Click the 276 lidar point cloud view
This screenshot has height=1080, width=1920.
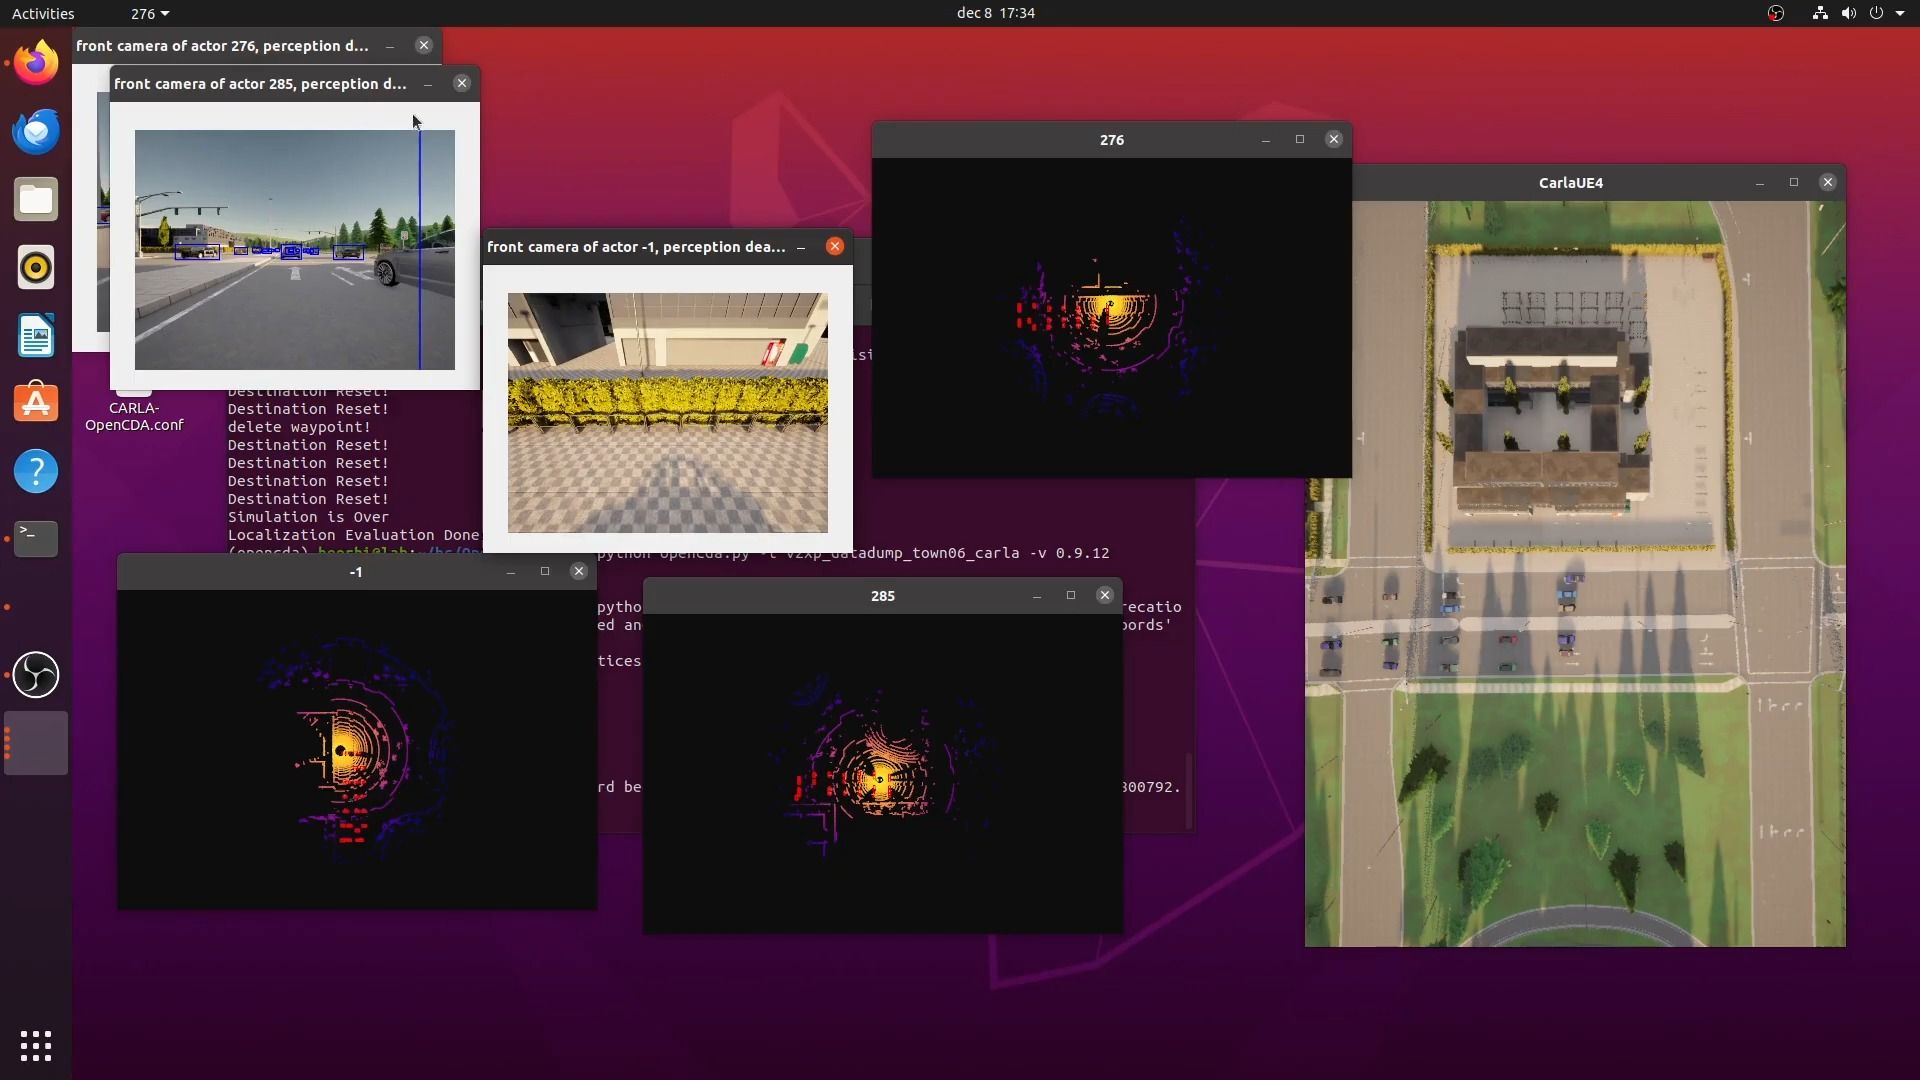click(x=1112, y=317)
